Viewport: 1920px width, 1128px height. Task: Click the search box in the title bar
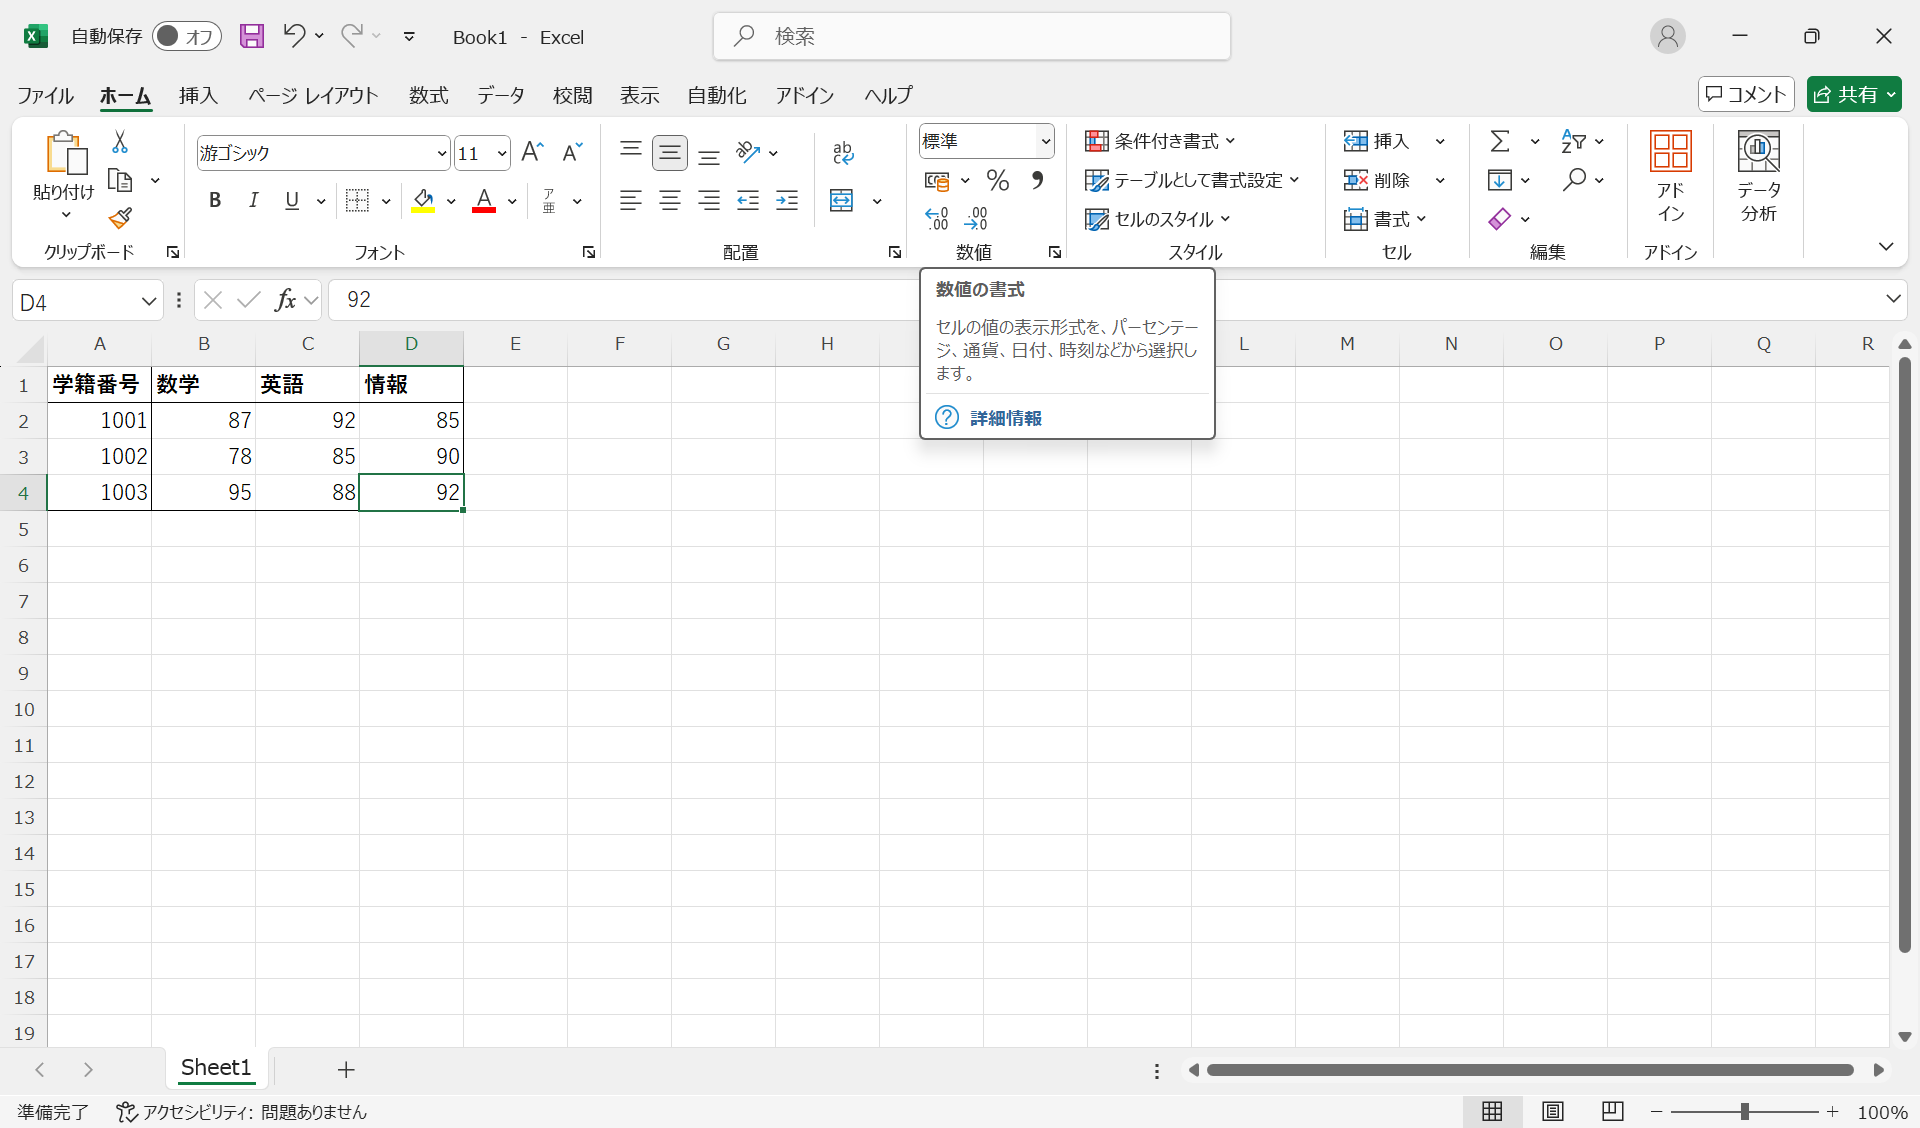click(972, 37)
